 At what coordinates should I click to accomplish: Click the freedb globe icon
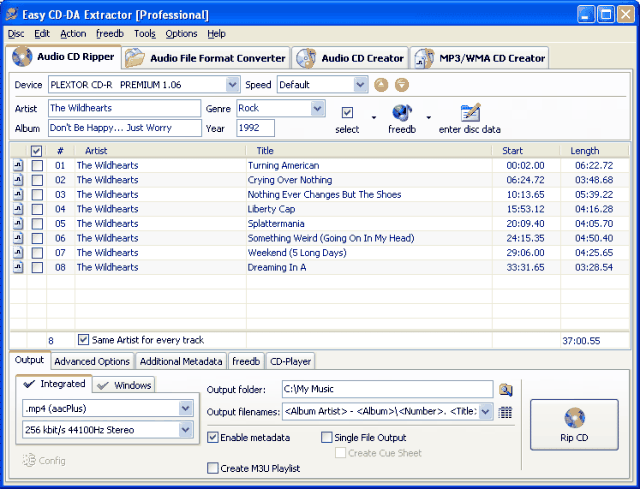click(402, 113)
